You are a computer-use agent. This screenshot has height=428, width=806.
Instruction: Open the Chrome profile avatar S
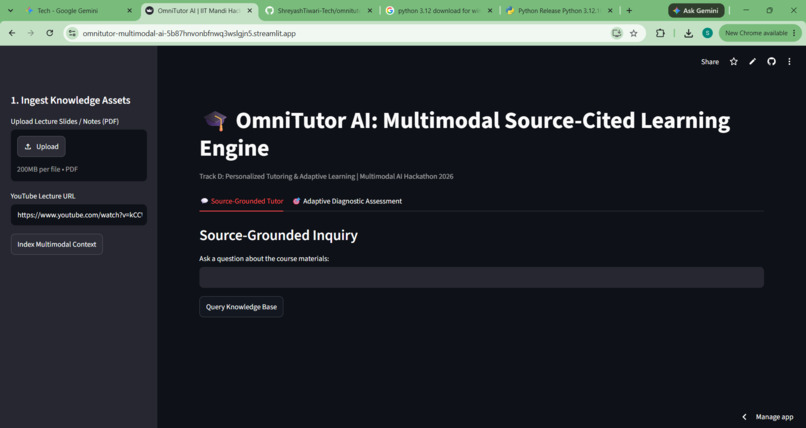(707, 33)
